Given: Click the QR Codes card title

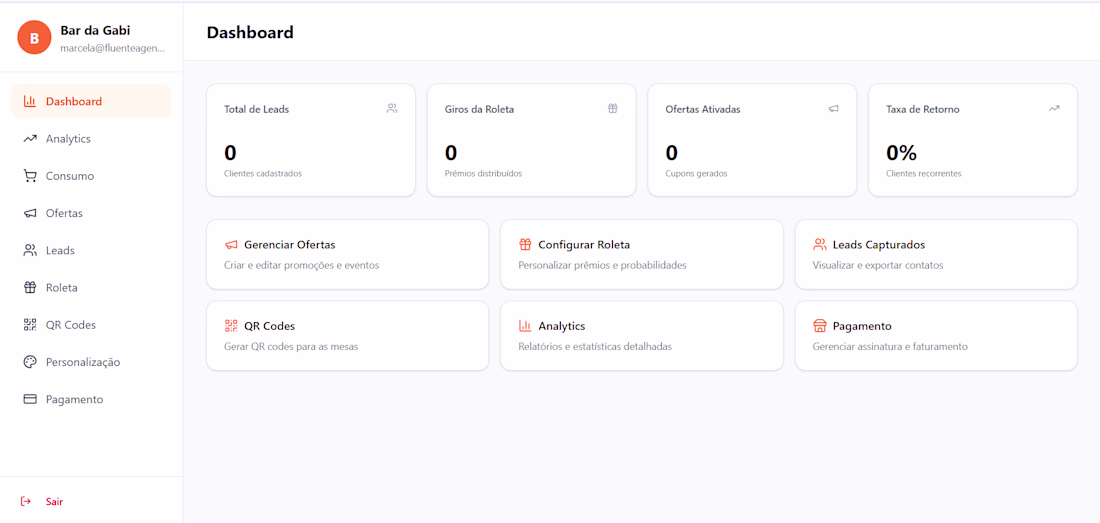Looking at the screenshot, I should click(269, 326).
